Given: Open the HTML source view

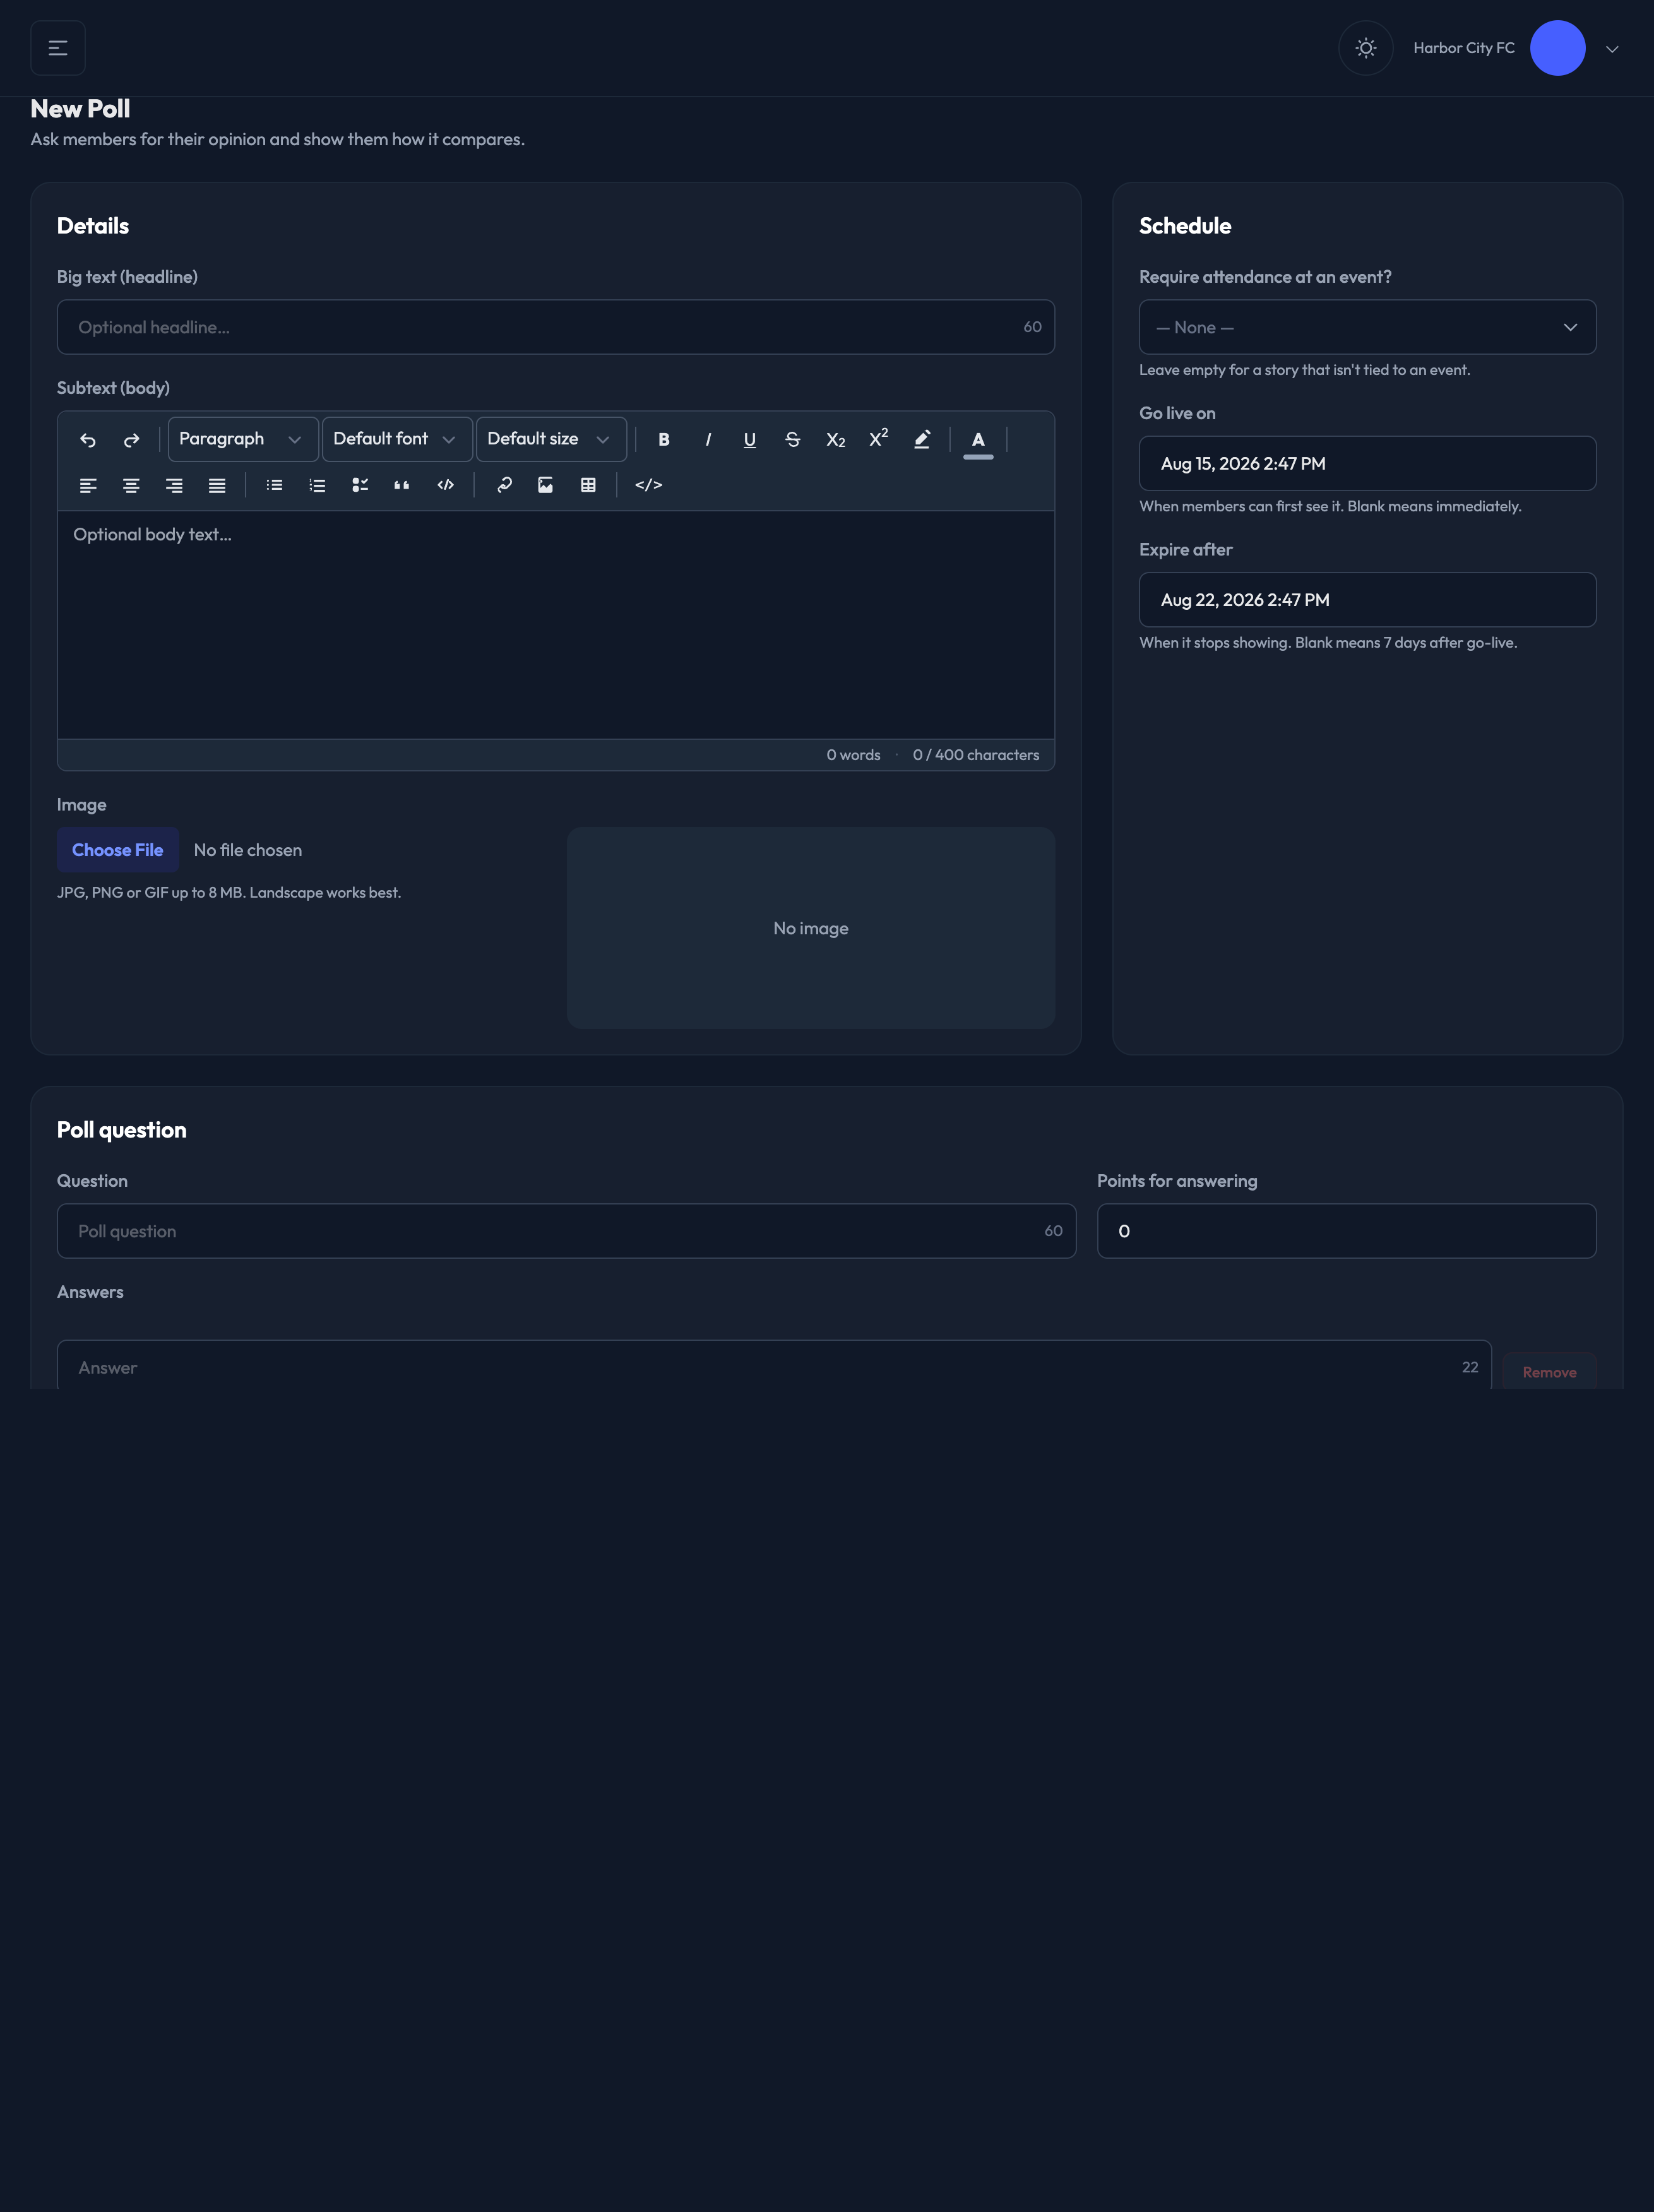Looking at the screenshot, I should [649, 486].
